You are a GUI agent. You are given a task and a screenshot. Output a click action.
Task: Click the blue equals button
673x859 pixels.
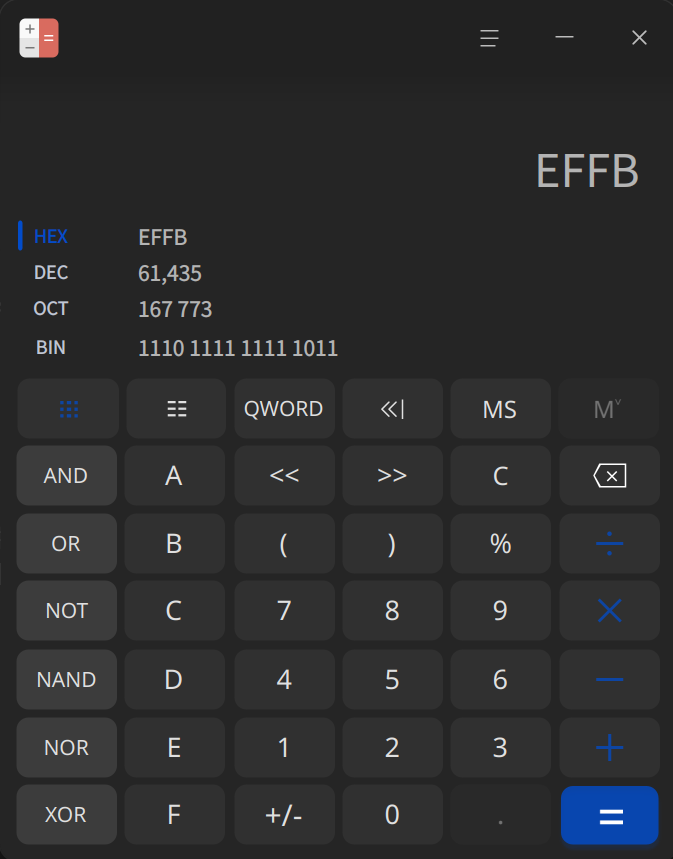coord(609,815)
